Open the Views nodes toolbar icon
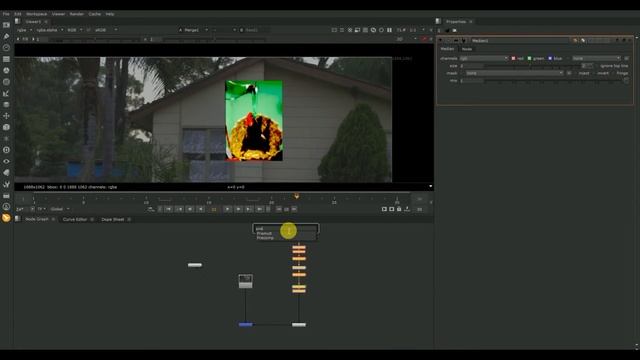Viewport: 640px width, 360px height. pos(6,161)
